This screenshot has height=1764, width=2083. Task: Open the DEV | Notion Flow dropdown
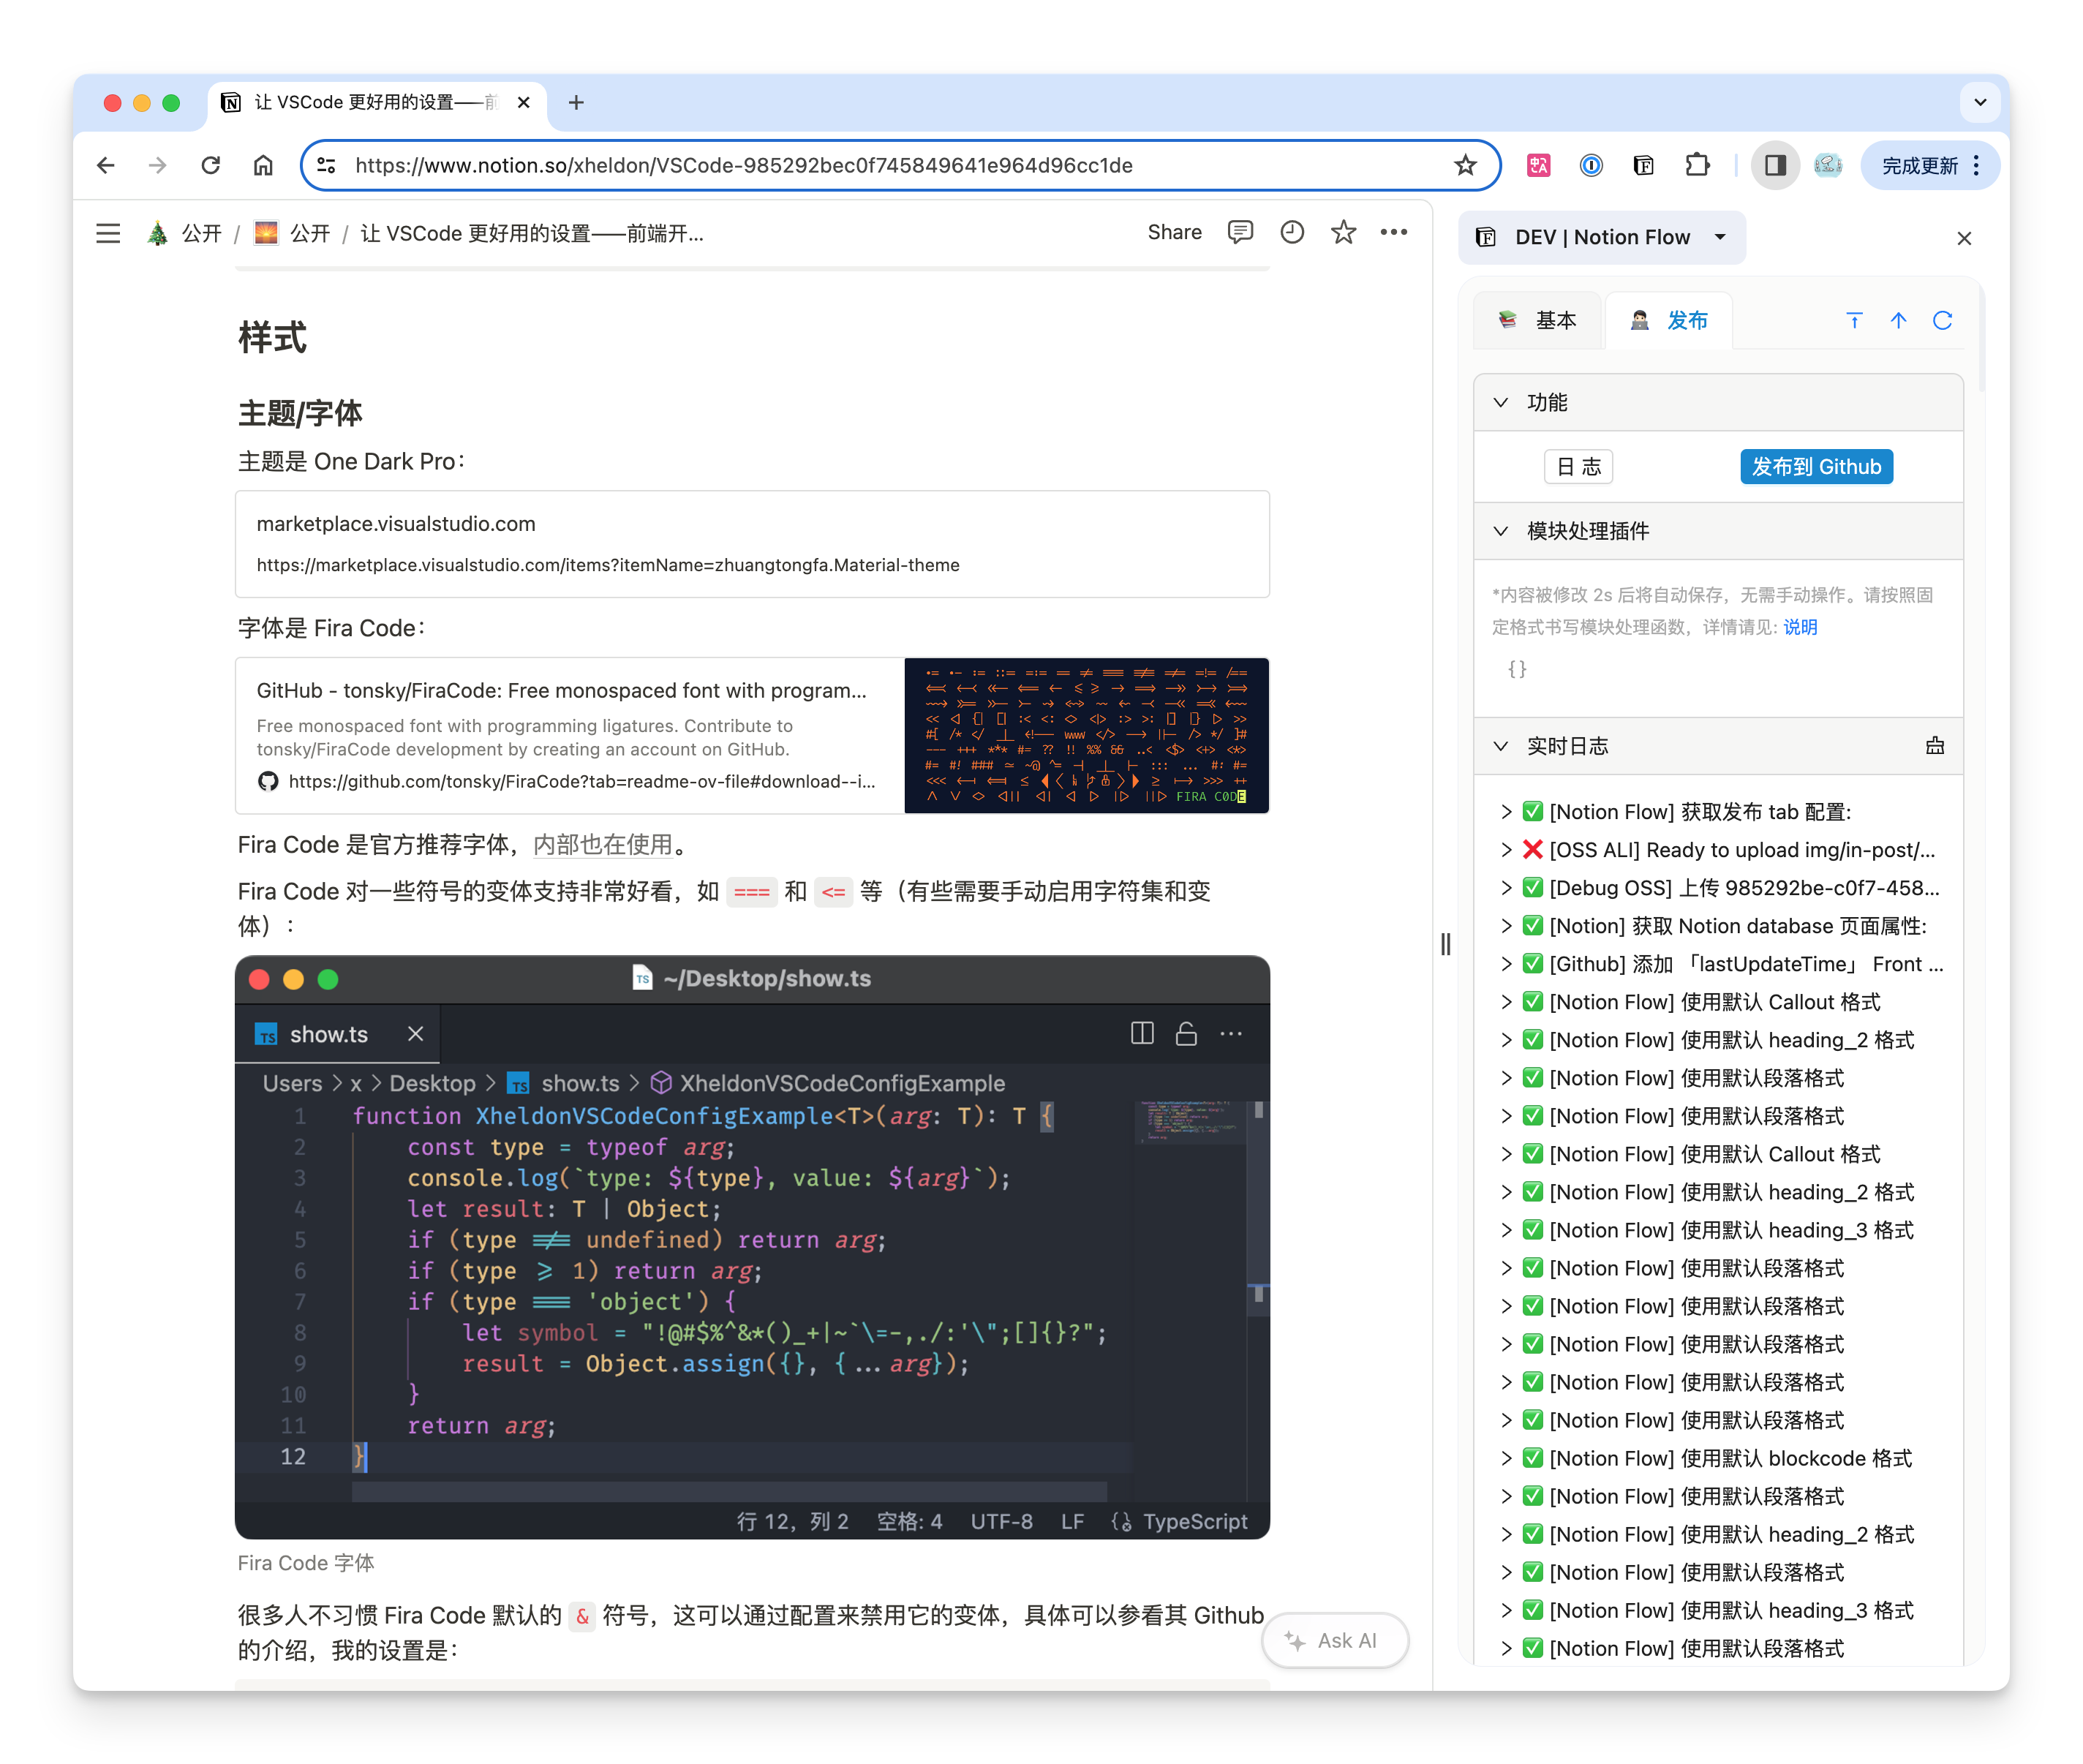pyautogui.click(x=1602, y=237)
